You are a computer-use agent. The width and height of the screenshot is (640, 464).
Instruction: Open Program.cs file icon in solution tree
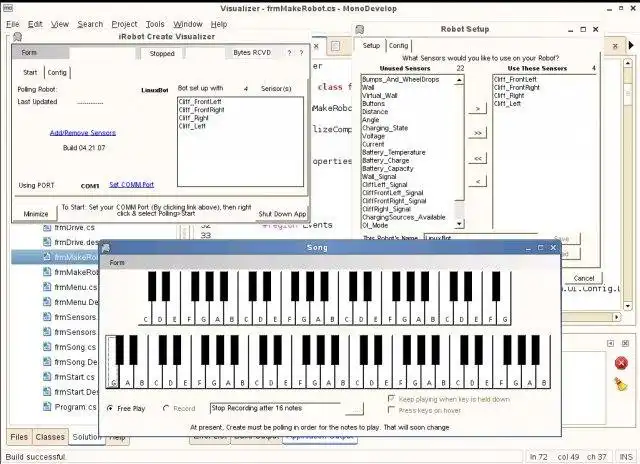pyautogui.click(x=47, y=407)
